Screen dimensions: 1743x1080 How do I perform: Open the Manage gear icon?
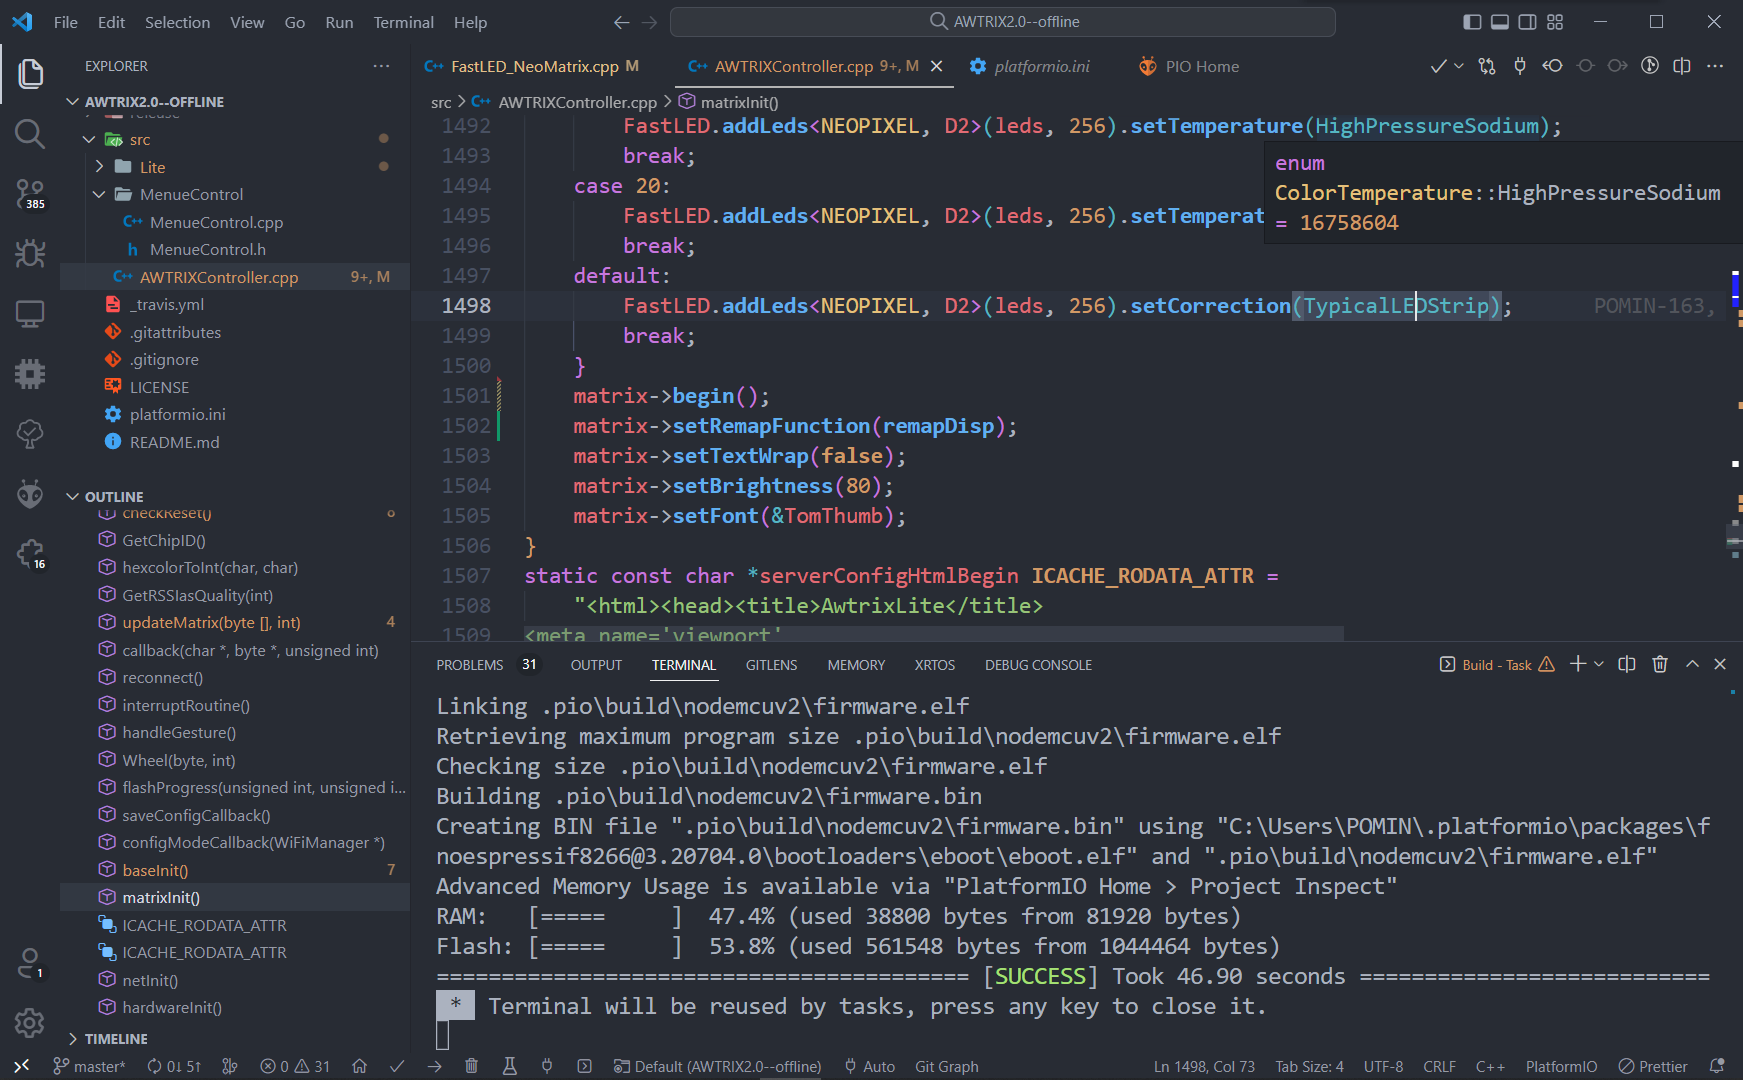click(30, 1023)
